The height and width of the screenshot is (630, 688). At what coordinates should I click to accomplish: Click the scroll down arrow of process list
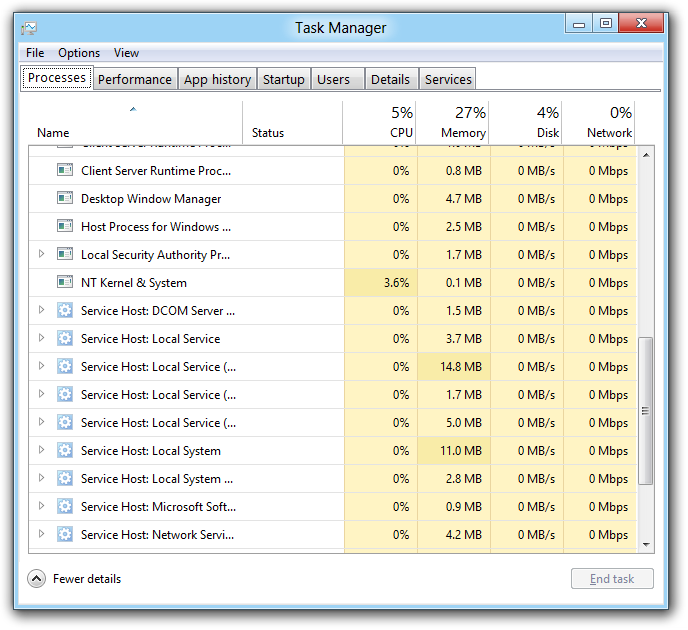646,545
